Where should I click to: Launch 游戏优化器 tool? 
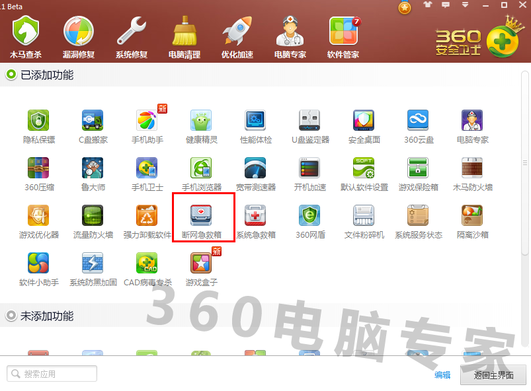[39, 221]
